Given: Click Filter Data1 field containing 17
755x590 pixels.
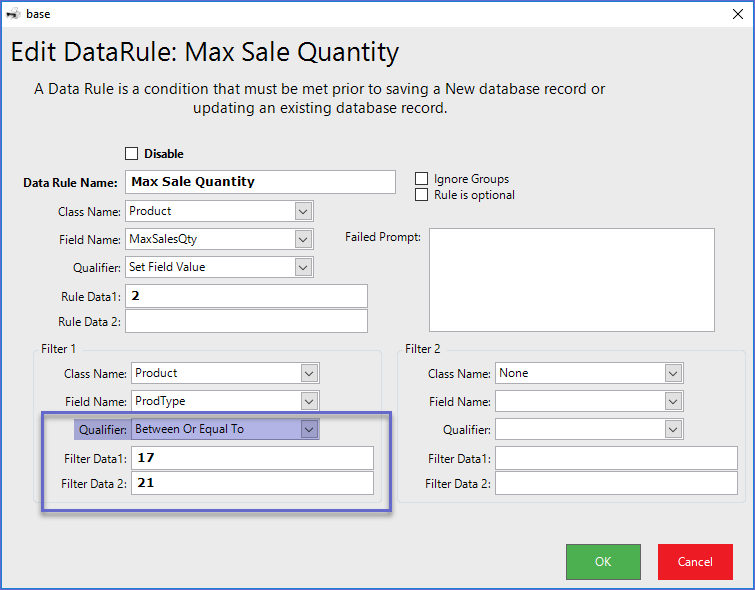Looking at the screenshot, I should pos(252,458).
